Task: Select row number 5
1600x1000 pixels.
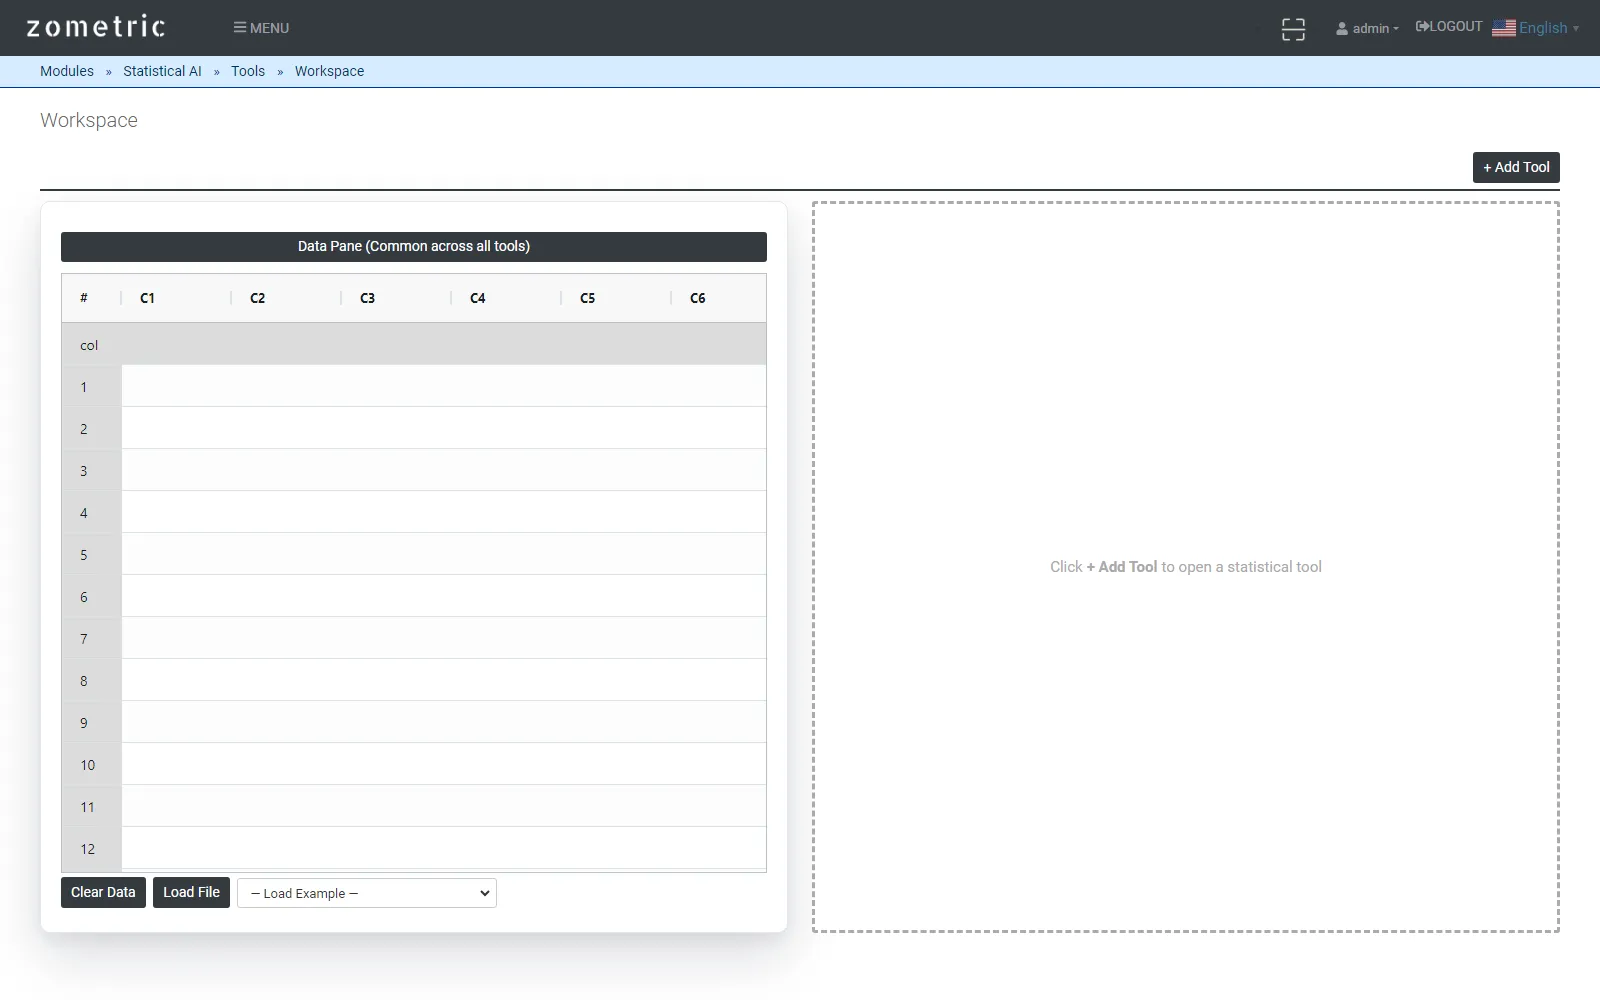Action: pyautogui.click(x=91, y=555)
